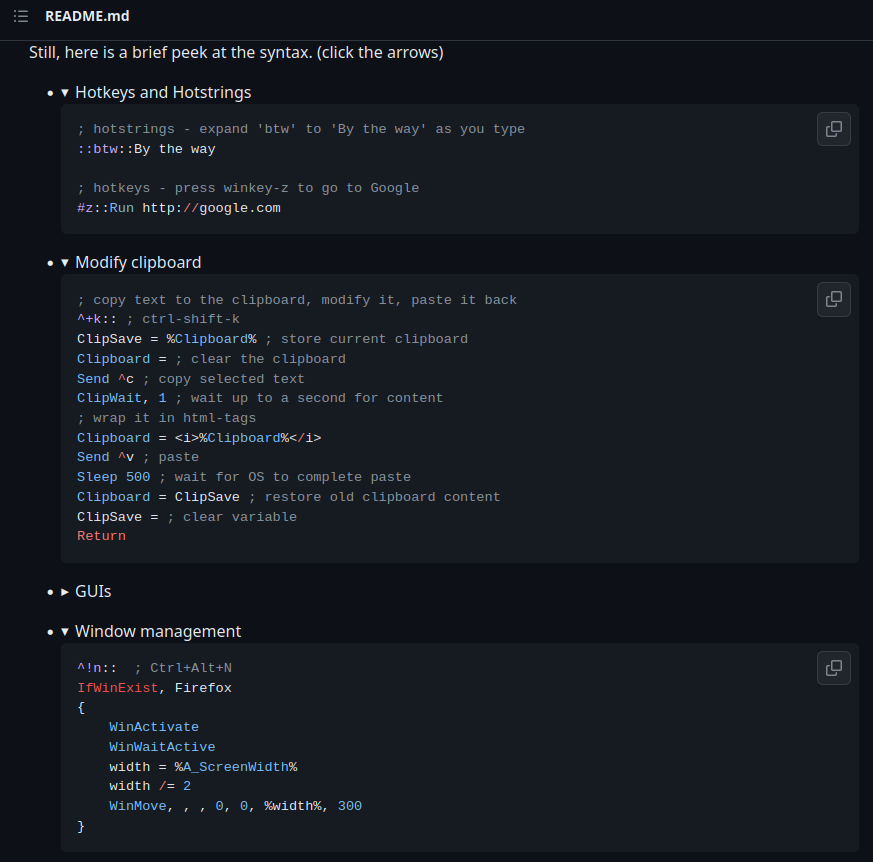Click the 'Hotkeys and Hotstrings' heading text
The width and height of the screenshot is (873, 862).
pyautogui.click(x=163, y=92)
